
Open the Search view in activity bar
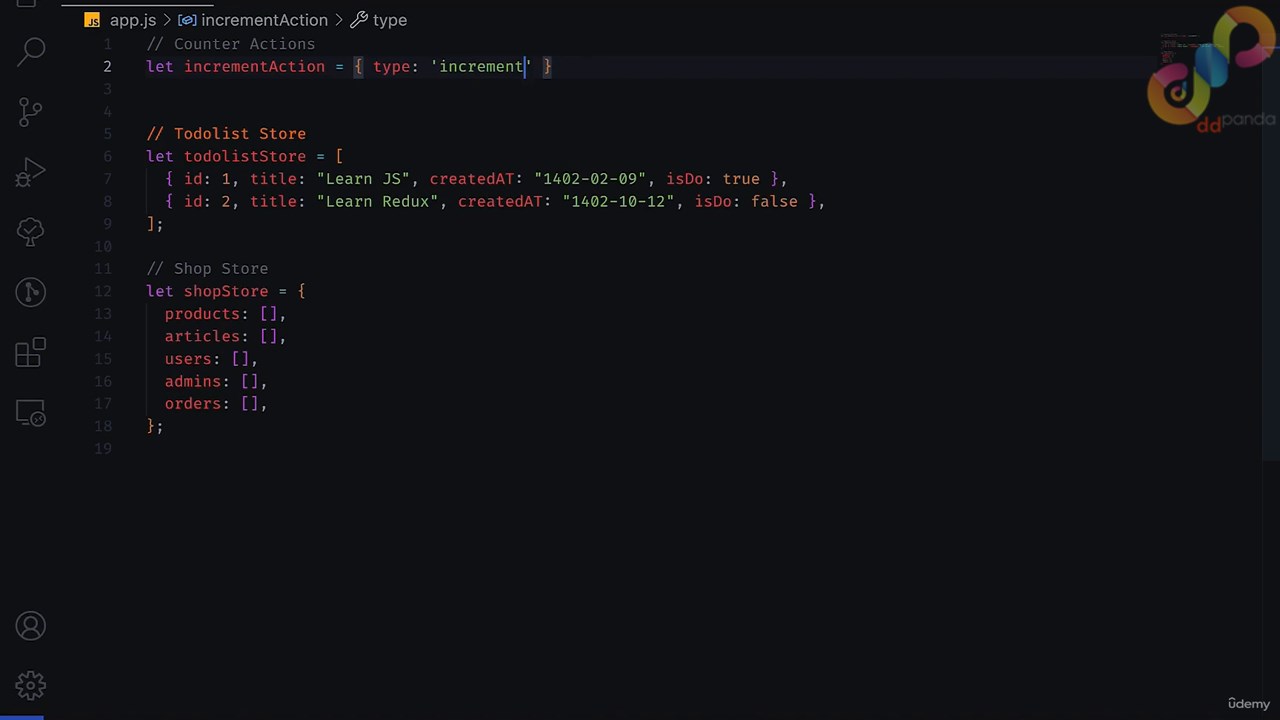tap(31, 50)
